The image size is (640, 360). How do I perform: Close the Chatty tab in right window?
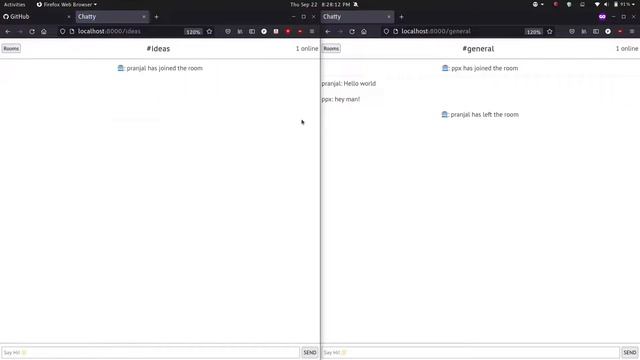pyautogui.click(x=389, y=17)
